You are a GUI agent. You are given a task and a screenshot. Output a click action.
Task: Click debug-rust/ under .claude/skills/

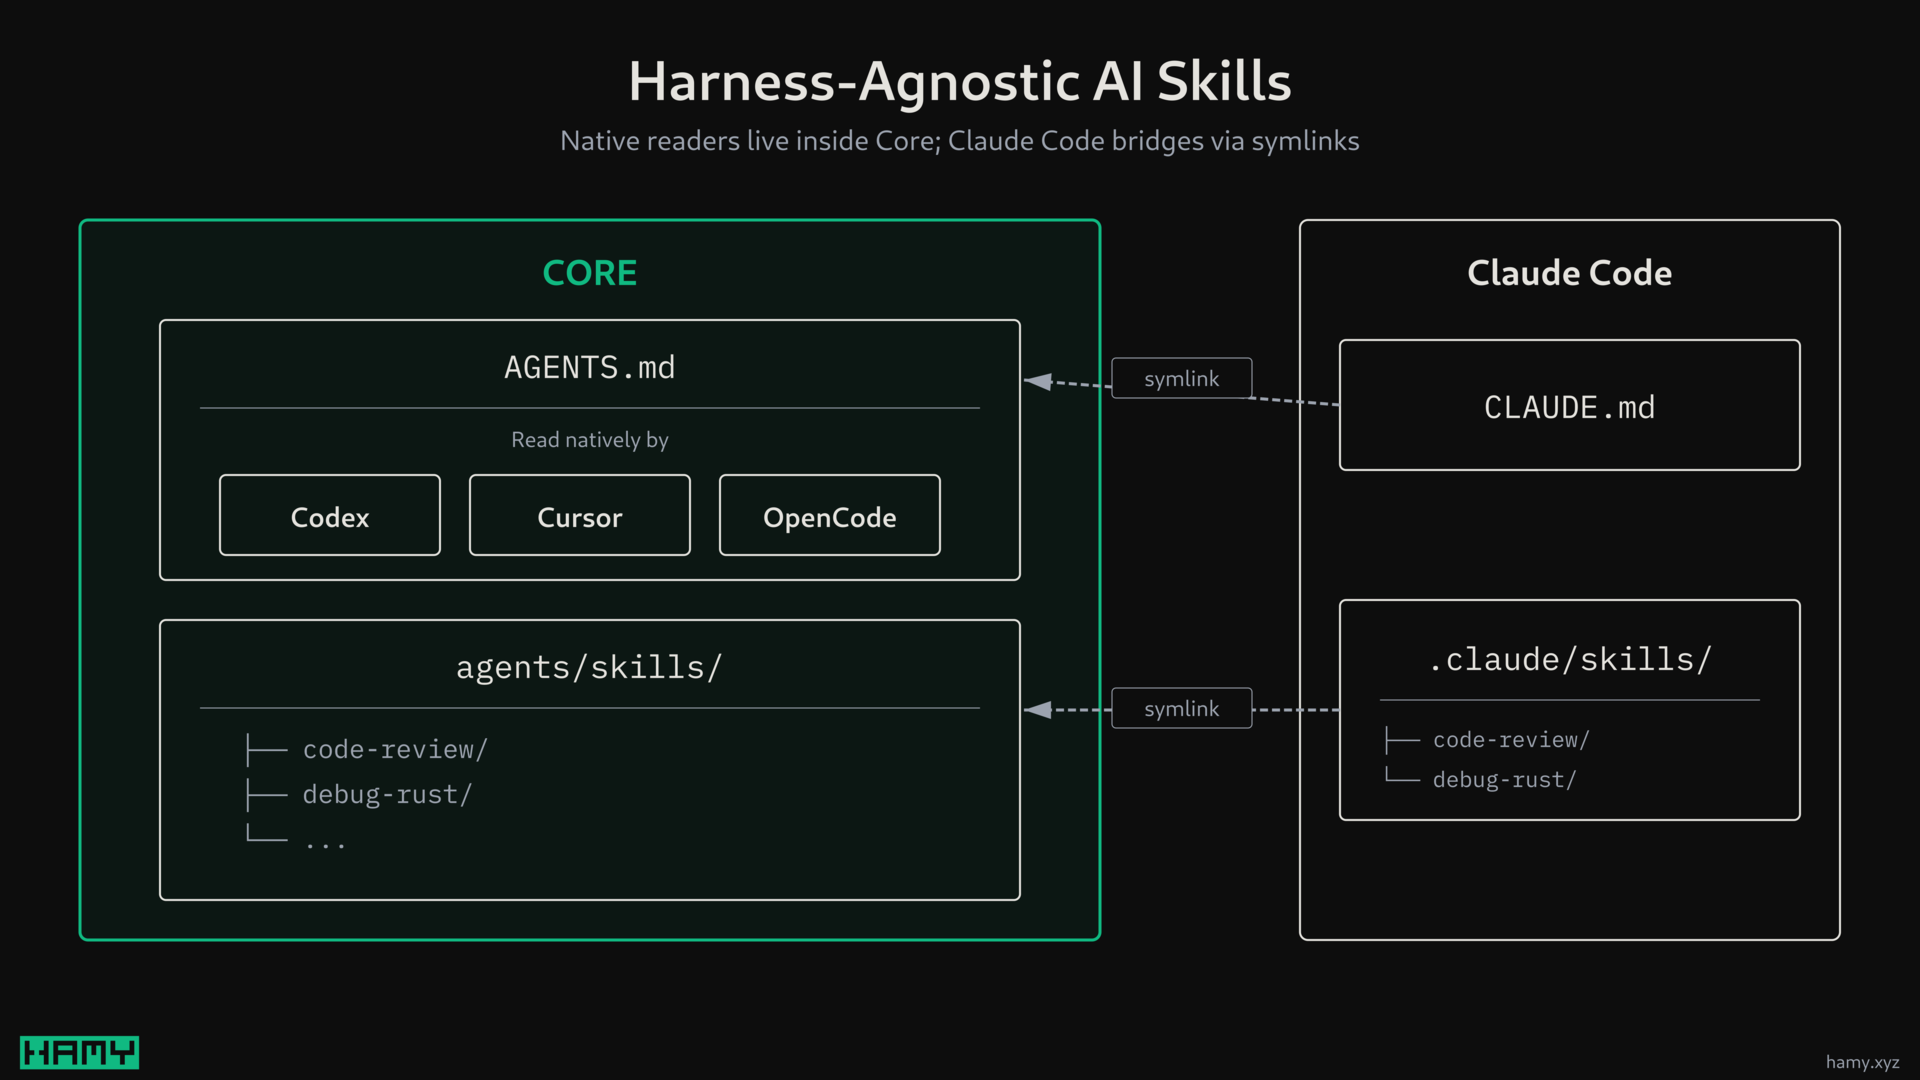1504,780
